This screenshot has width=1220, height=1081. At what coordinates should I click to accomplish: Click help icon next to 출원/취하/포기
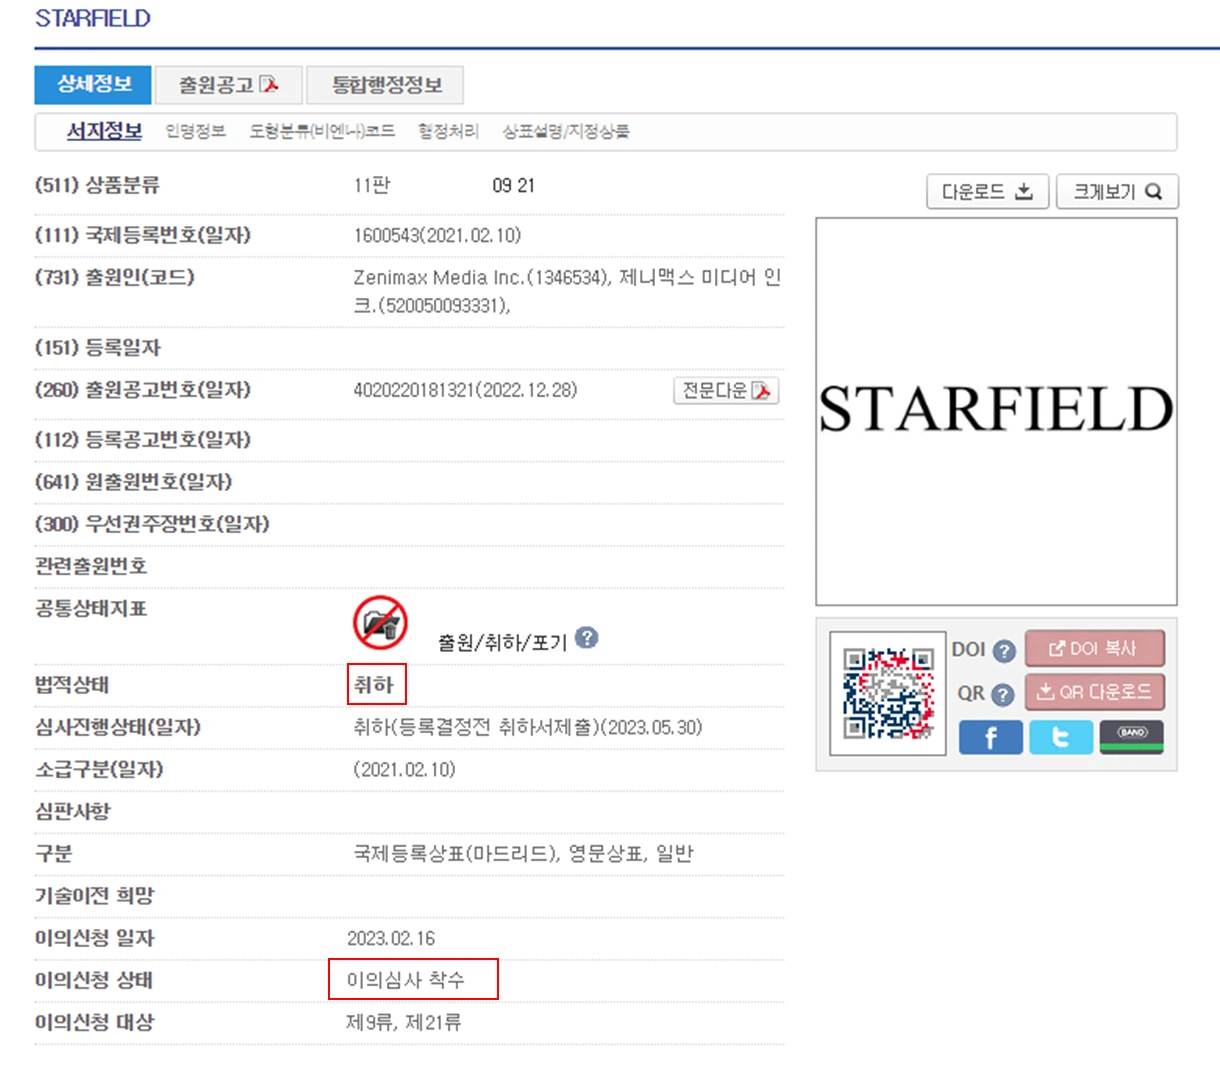587,637
